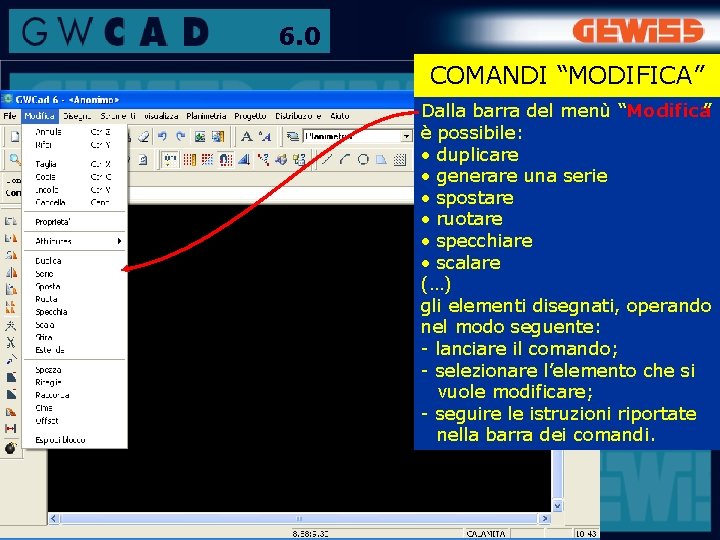Choose Sposta from the Modifica menu
Screen dimensions: 720x540
pyautogui.click(x=74, y=287)
